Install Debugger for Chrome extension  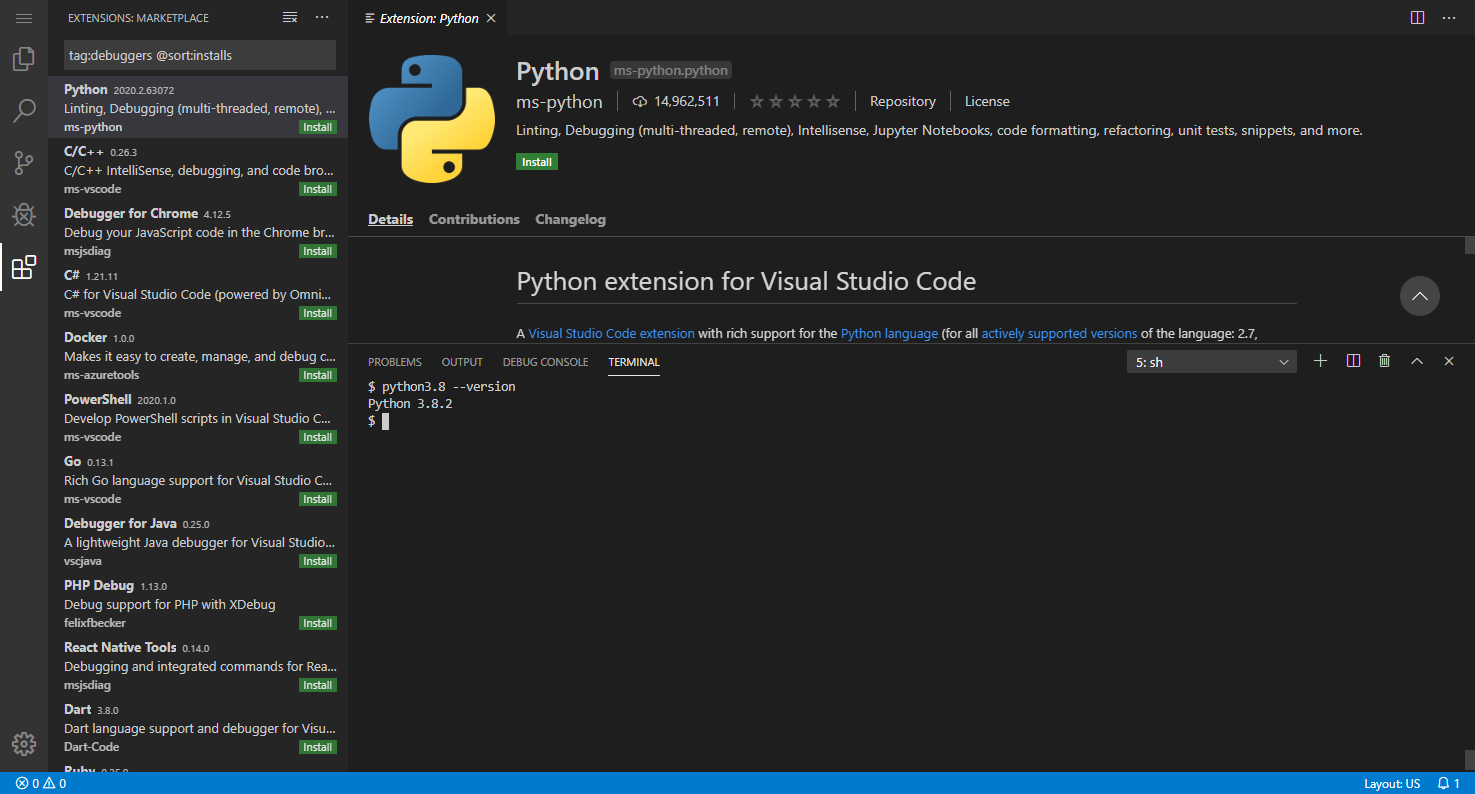318,252
